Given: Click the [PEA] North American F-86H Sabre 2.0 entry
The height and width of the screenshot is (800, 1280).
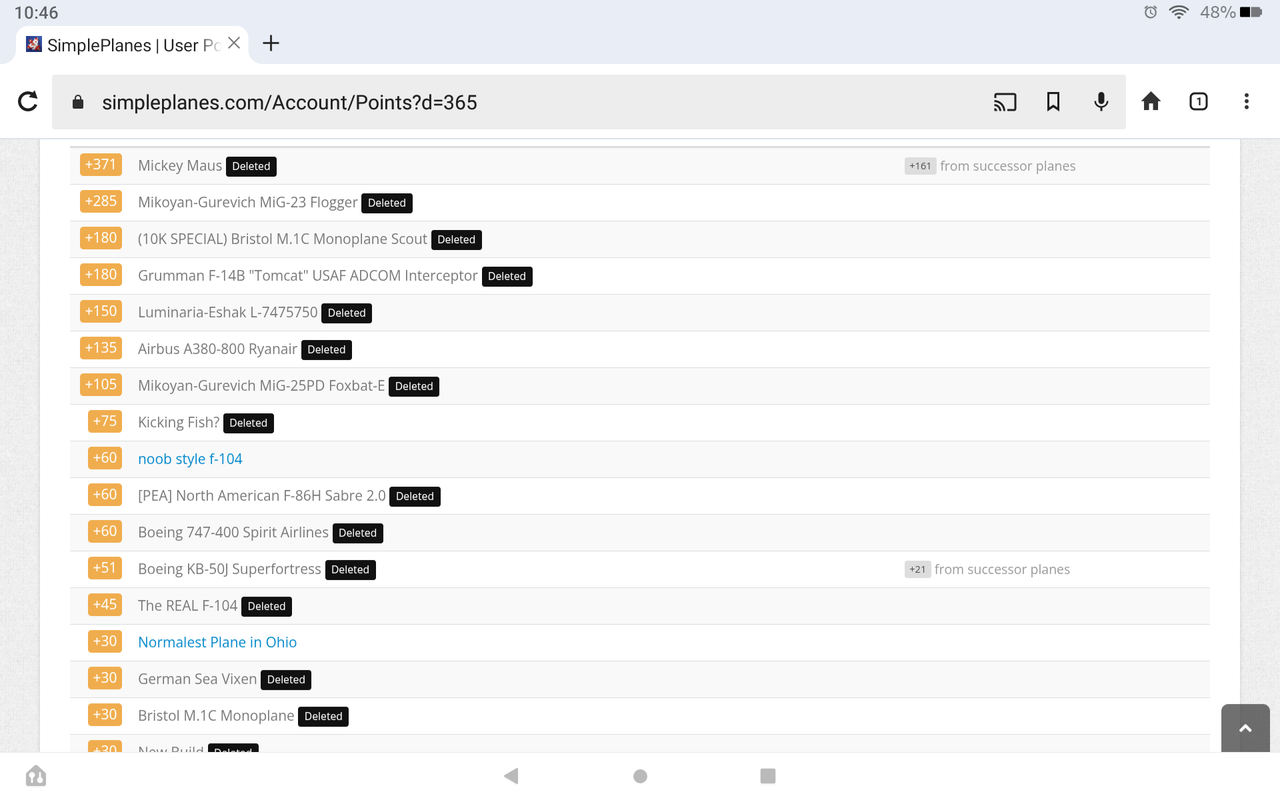Looking at the screenshot, I should 262,495.
